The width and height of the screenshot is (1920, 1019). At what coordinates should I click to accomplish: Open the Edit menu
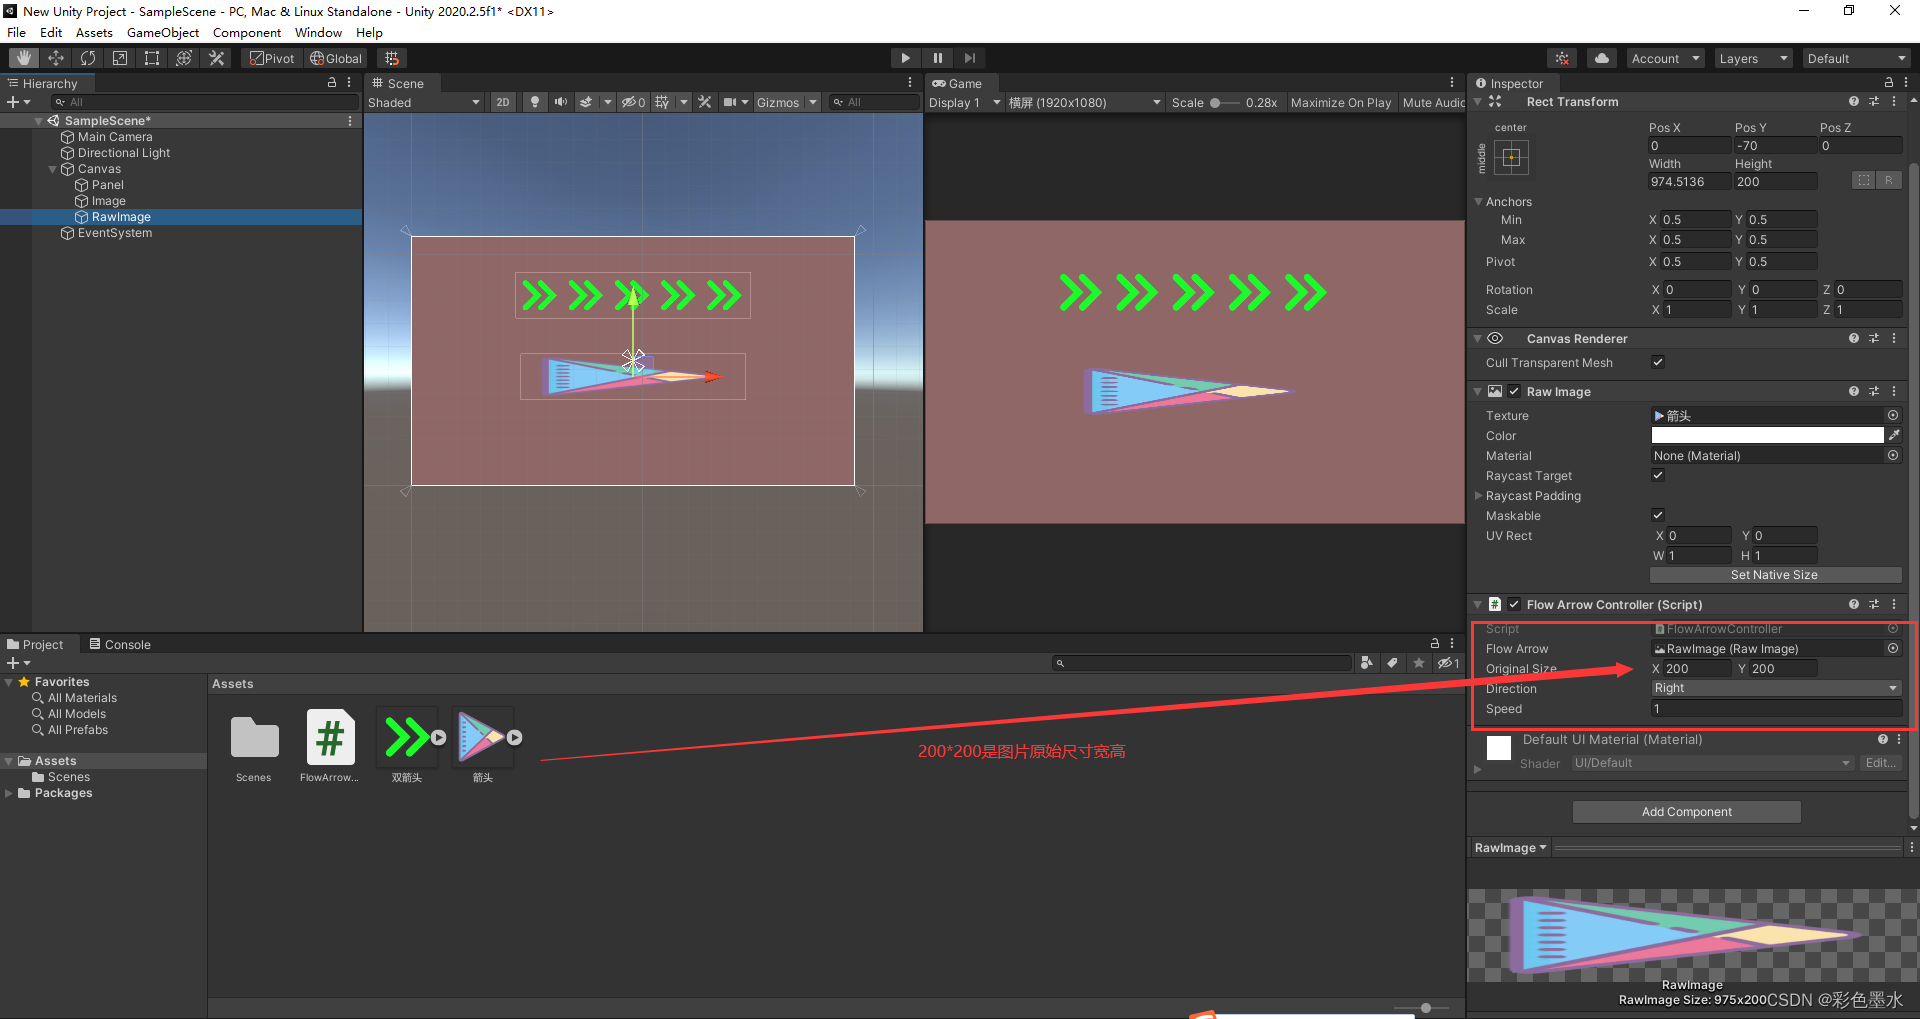click(51, 32)
